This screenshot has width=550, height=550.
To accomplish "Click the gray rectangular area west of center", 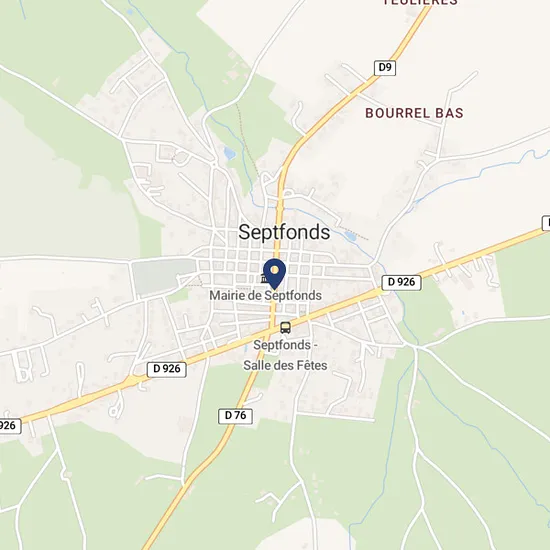I will click(x=164, y=276).
